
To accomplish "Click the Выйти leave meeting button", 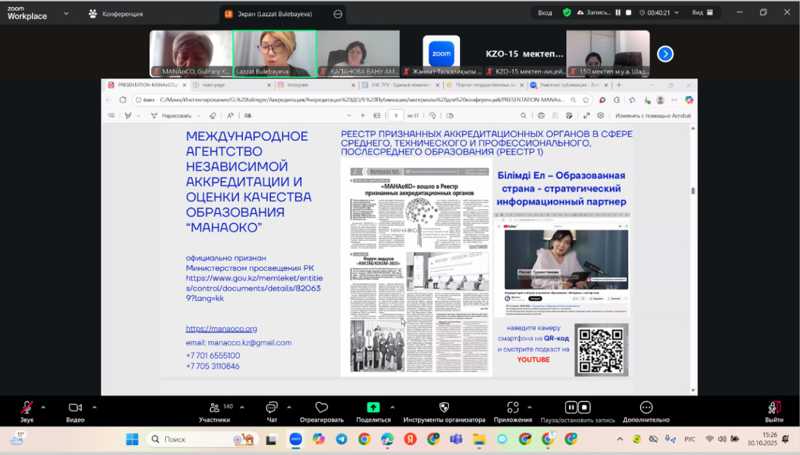I will pyautogui.click(x=774, y=408).
